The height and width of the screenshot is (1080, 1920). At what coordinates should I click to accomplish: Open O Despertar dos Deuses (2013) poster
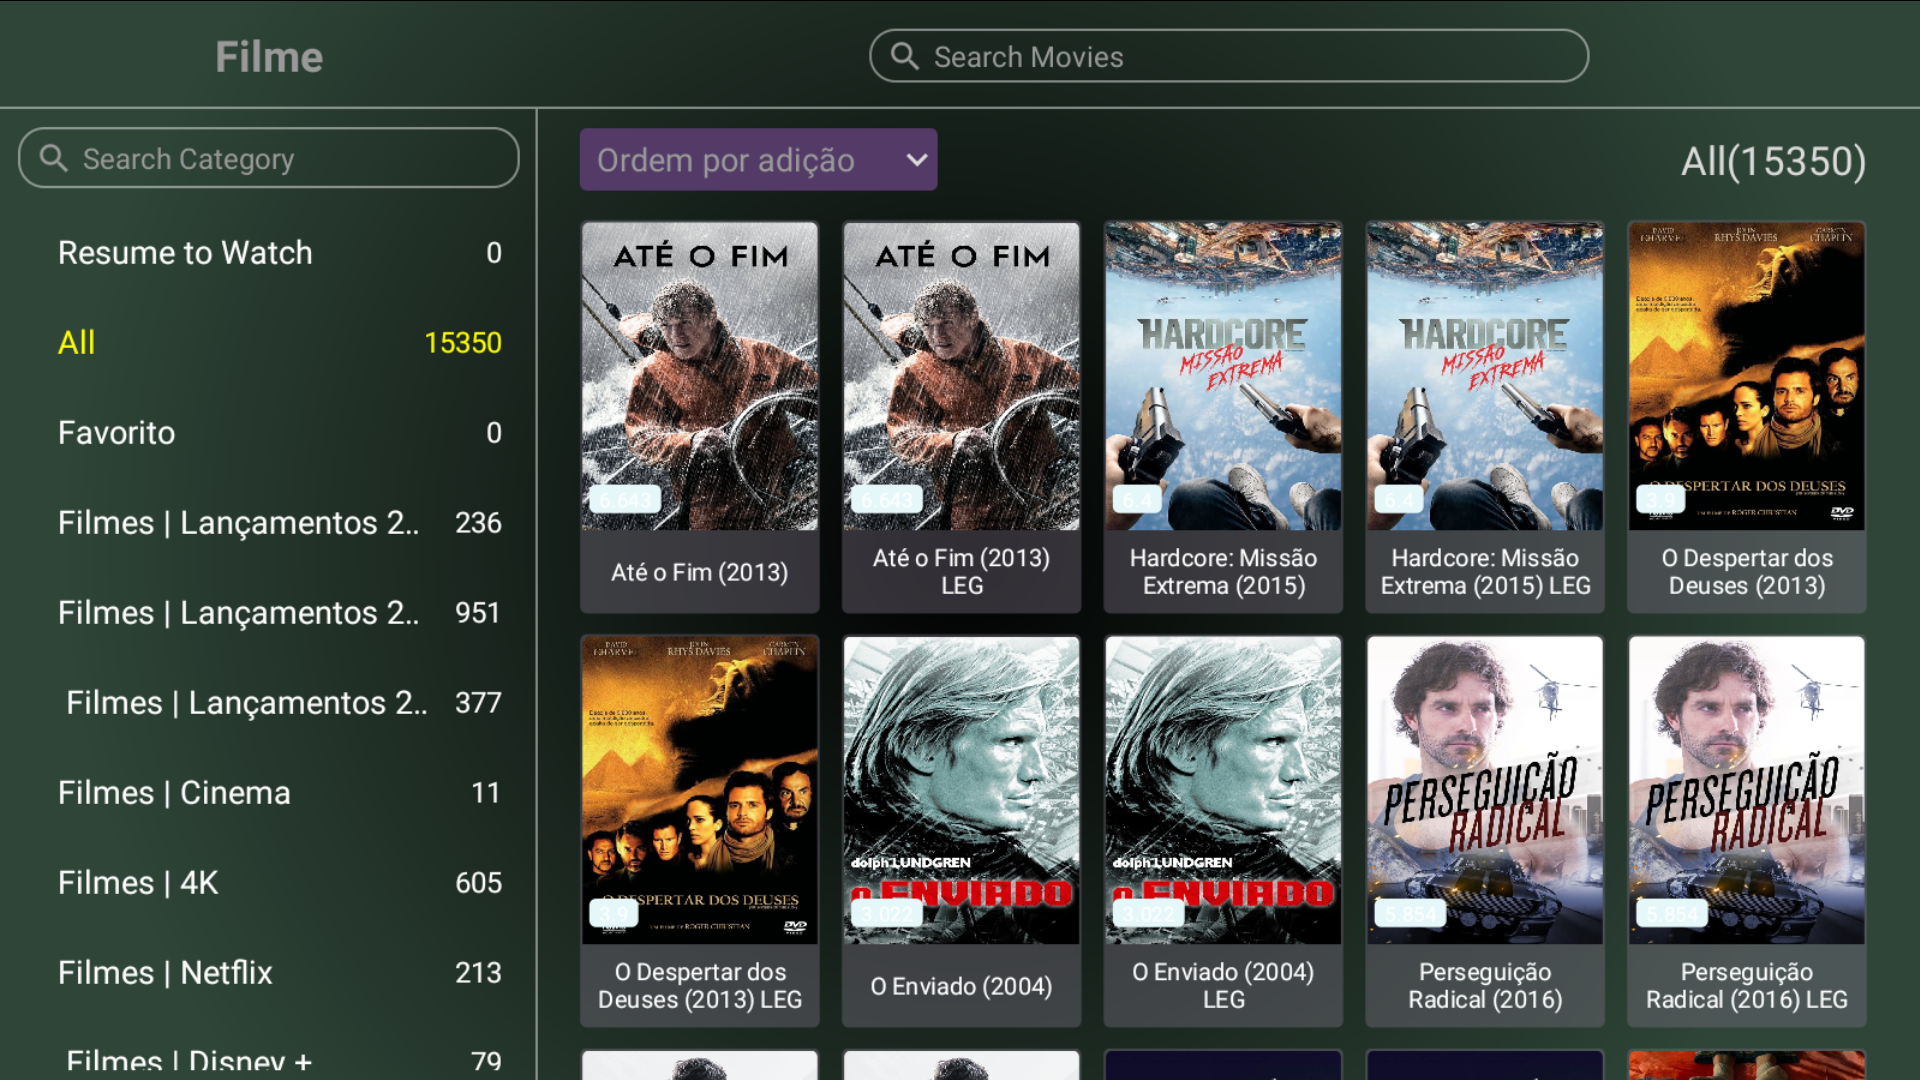(1746, 377)
